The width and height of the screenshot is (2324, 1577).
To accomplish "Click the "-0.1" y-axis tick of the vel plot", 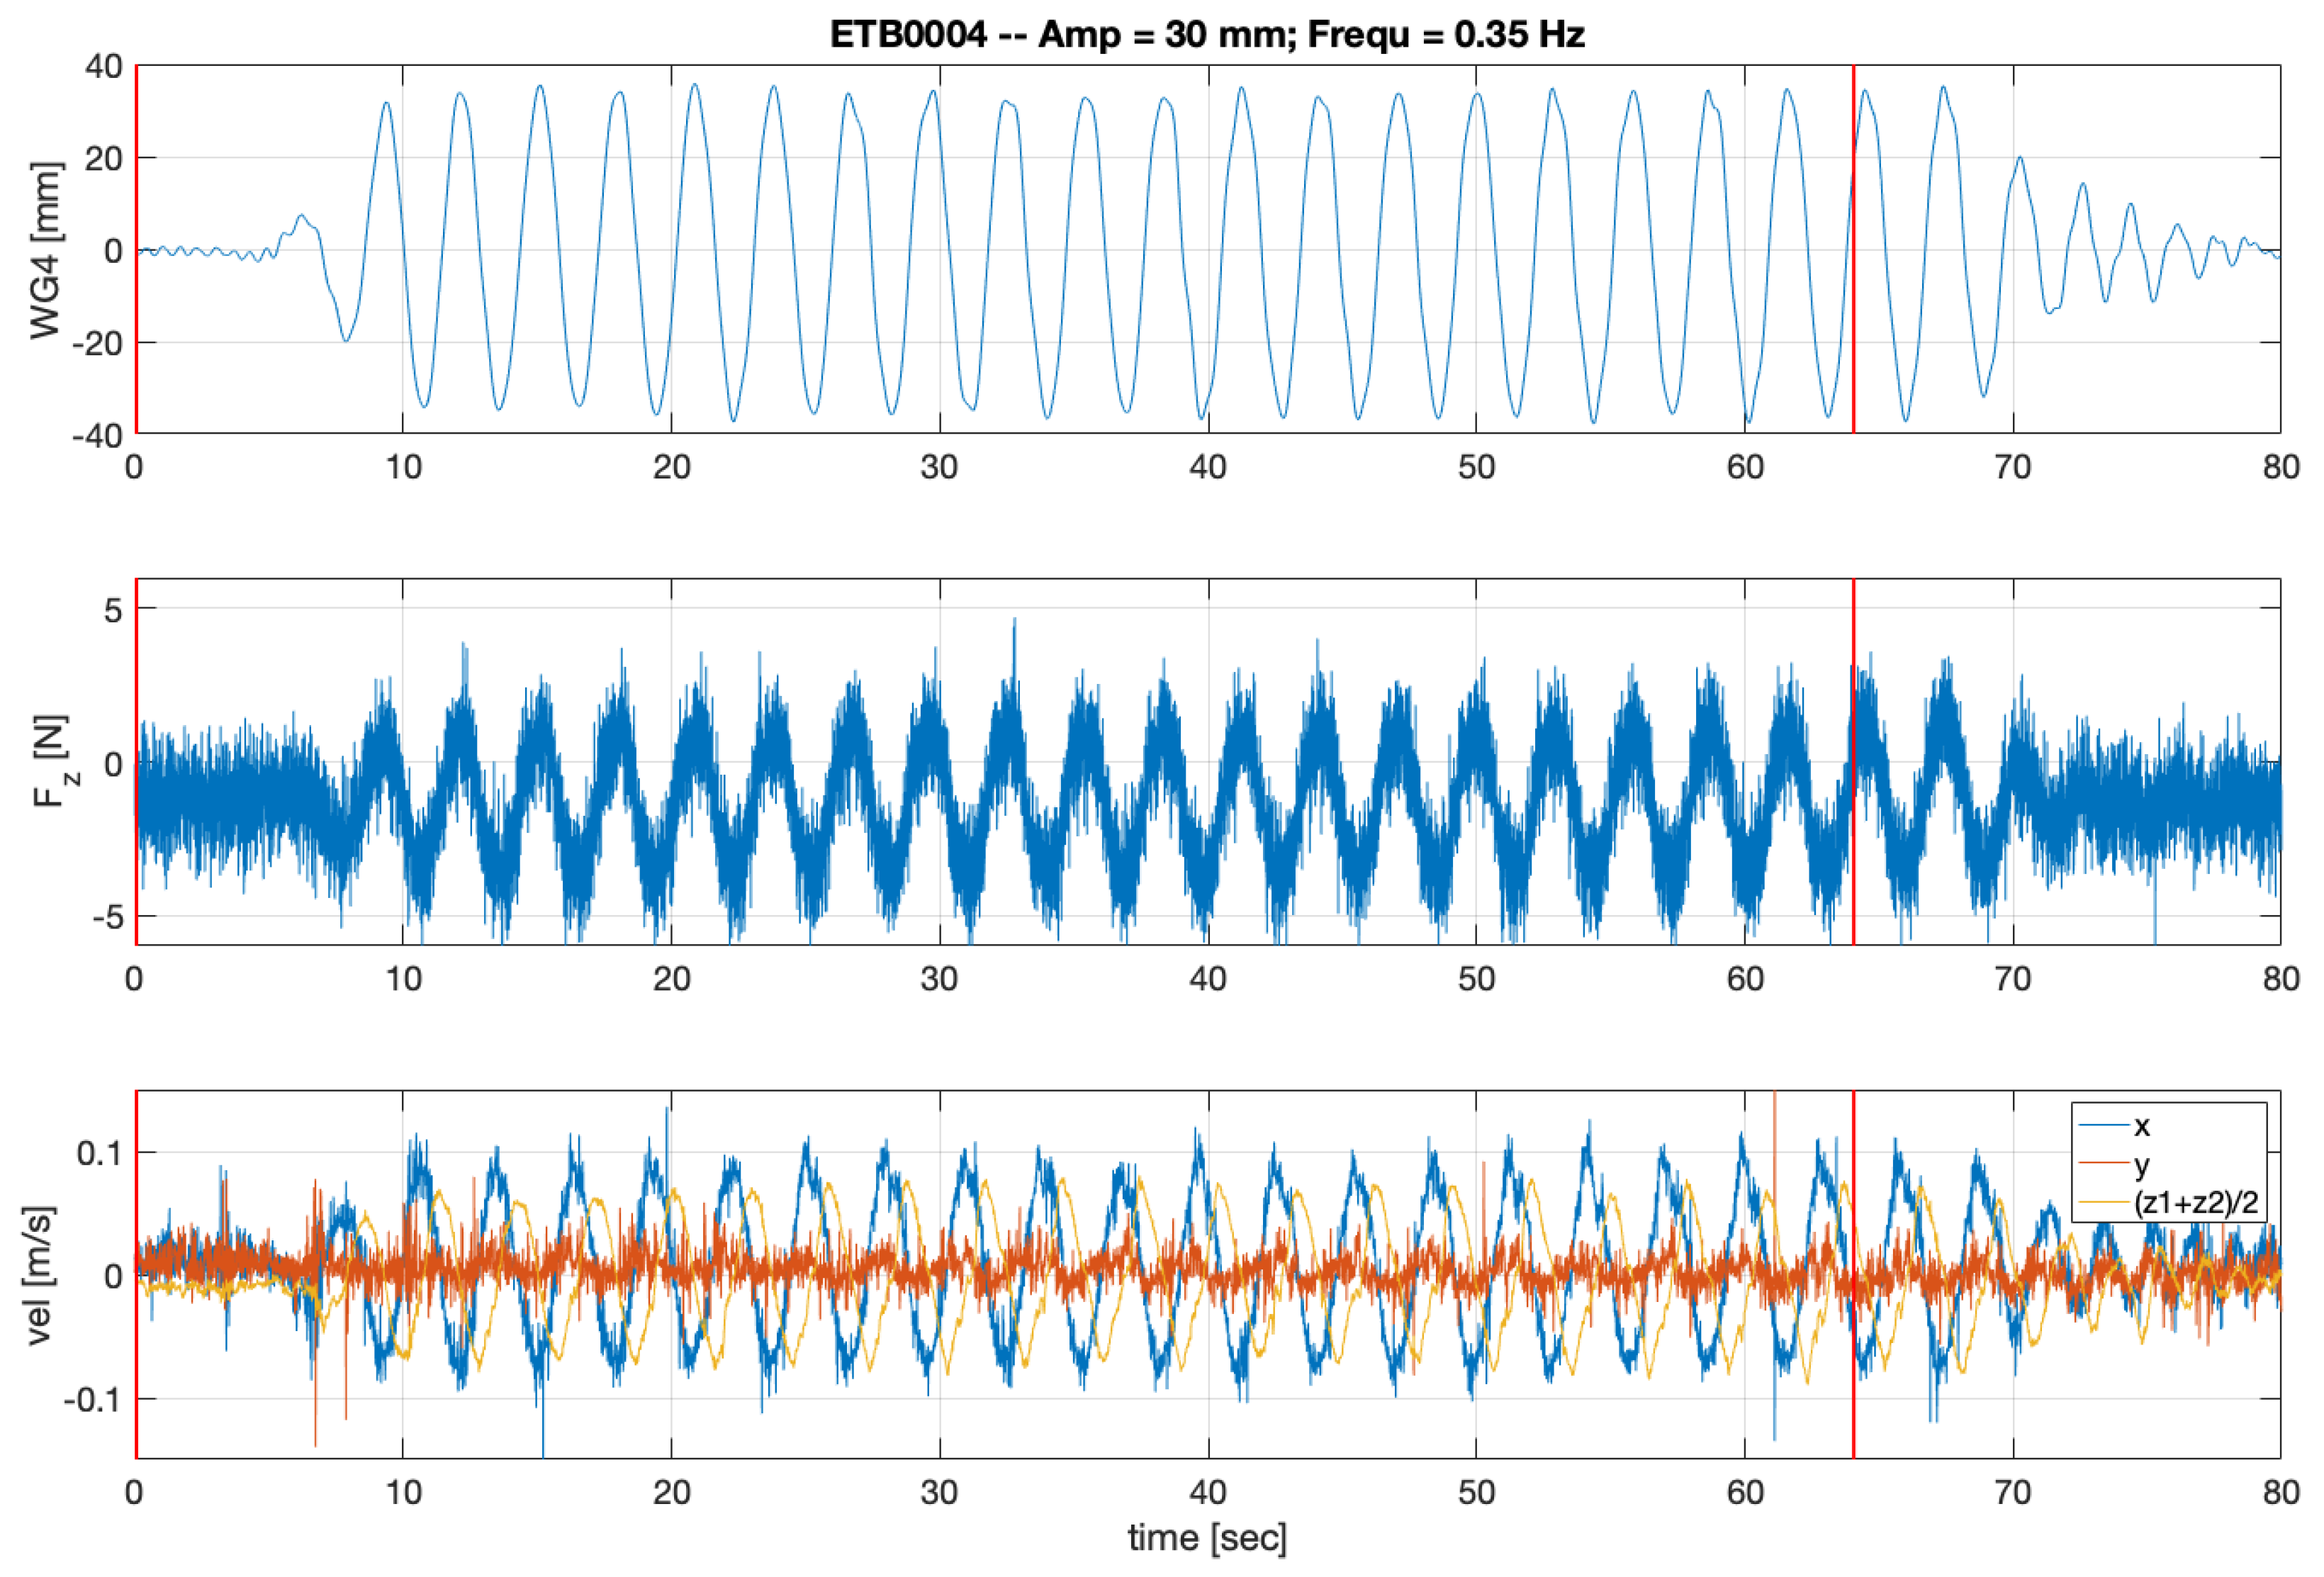I will pos(93,1399).
